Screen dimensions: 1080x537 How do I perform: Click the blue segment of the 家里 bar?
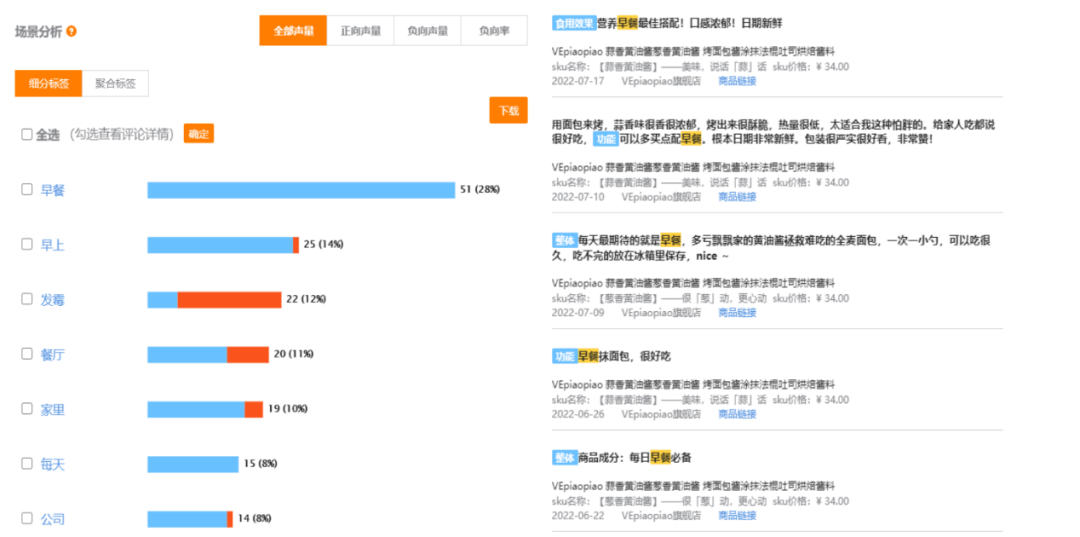click(196, 410)
